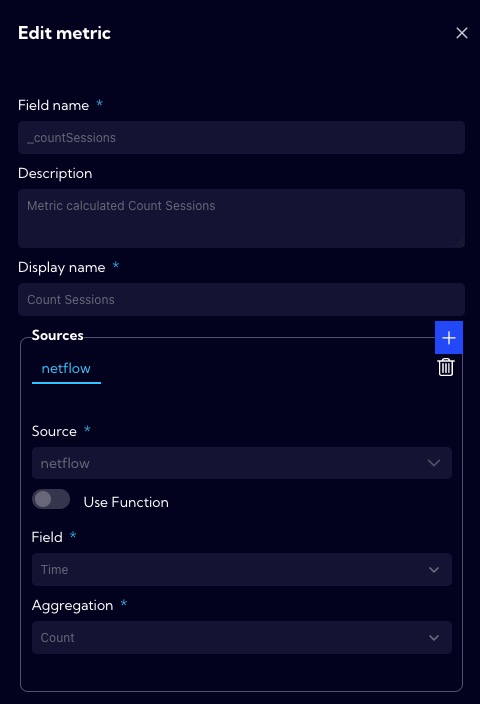Click the Edit metric title
This screenshot has width=480, height=704.
(64, 33)
